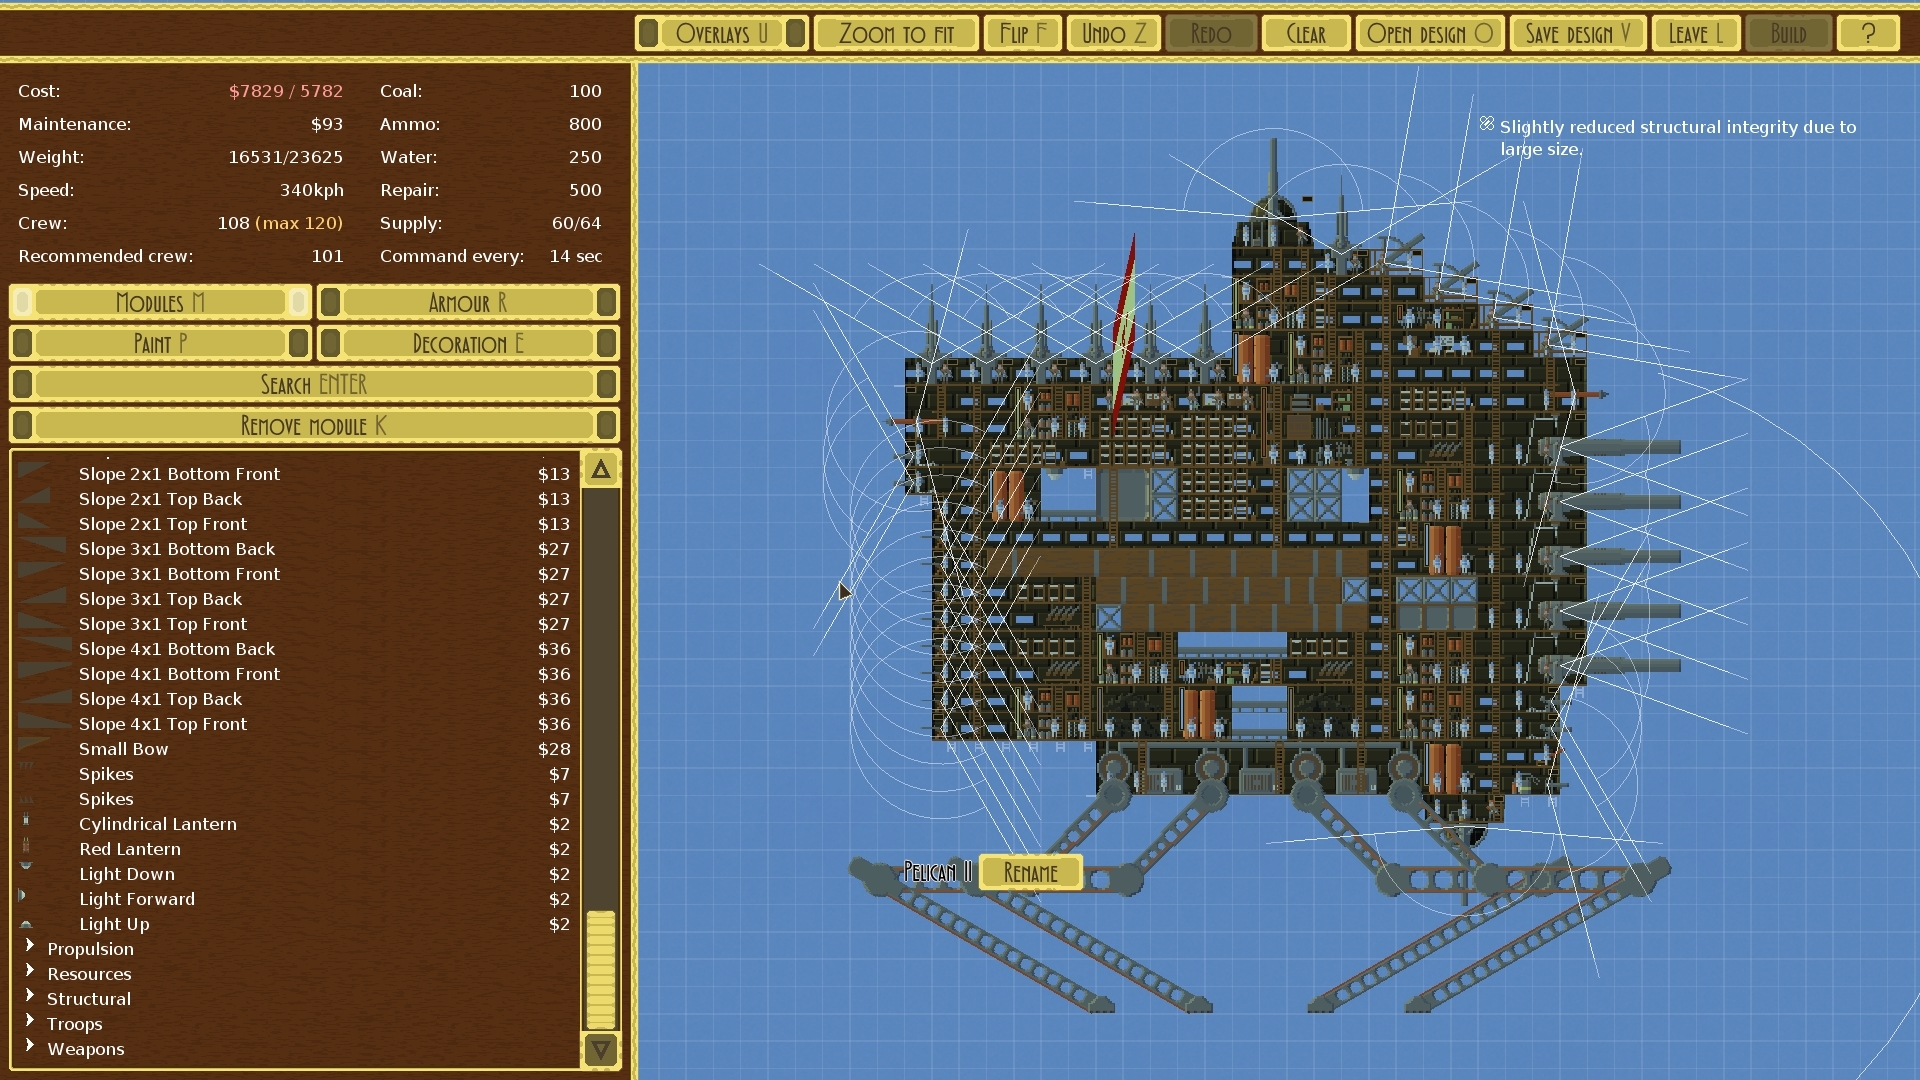Open the Paint tab
The width and height of the screenshot is (1920, 1080).
pos(160,344)
